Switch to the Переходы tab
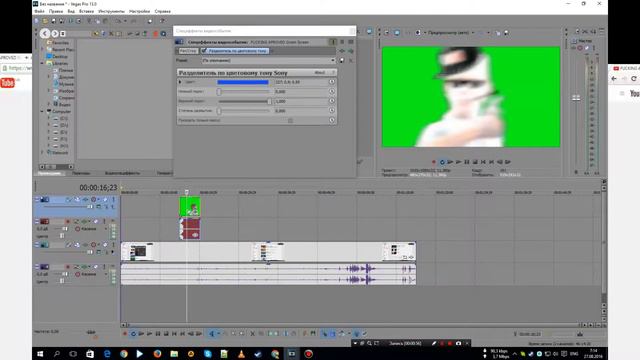Viewport: 640px width, 360px height. point(81,173)
